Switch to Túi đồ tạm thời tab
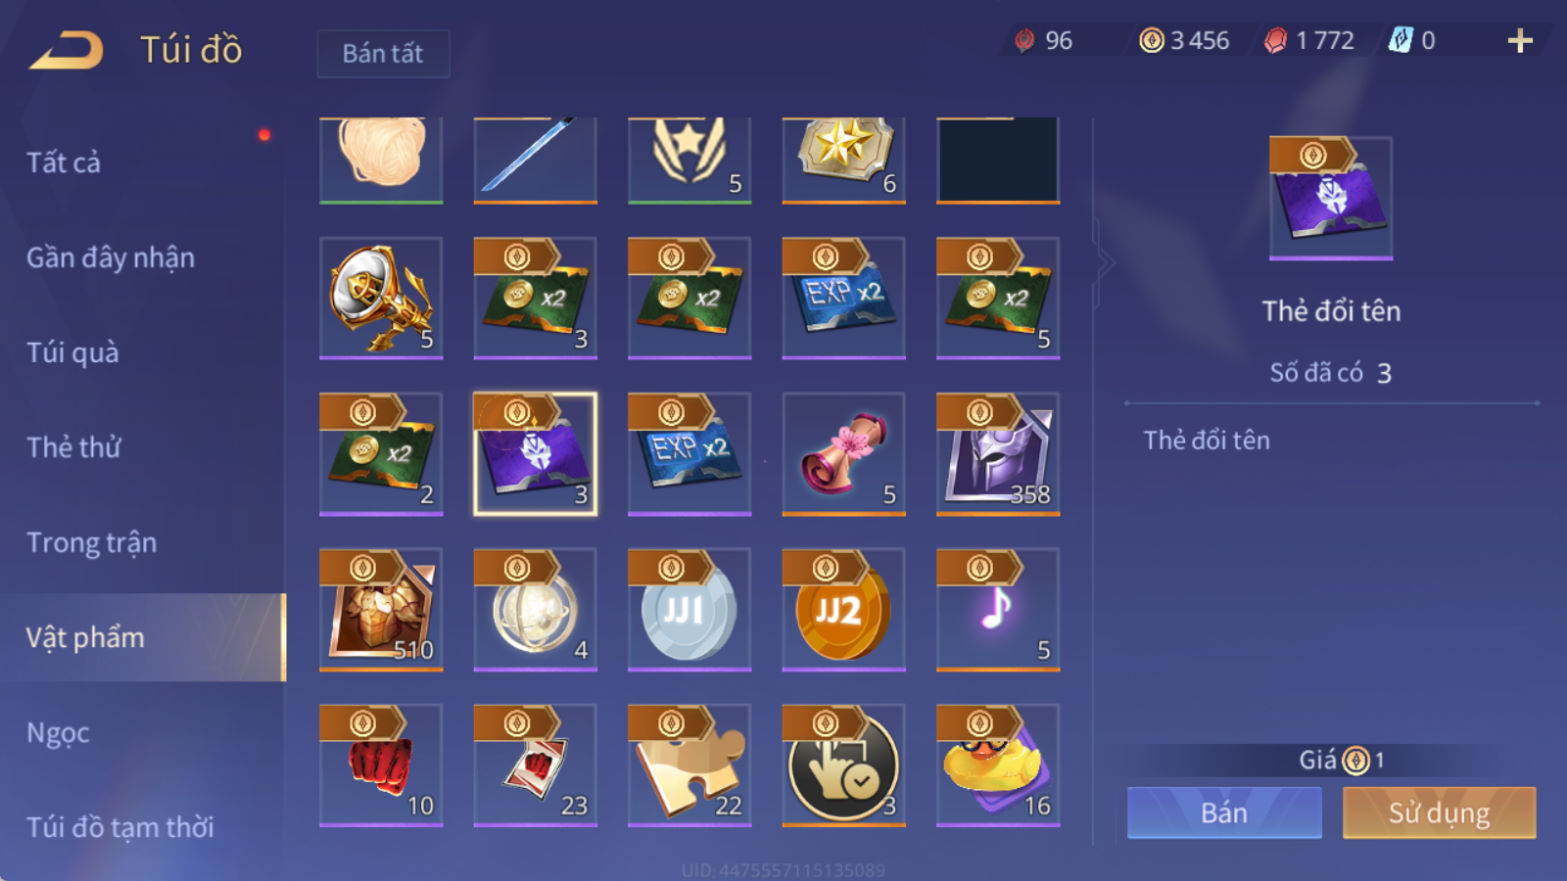Image resolution: width=1567 pixels, height=881 pixels. point(120,827)
